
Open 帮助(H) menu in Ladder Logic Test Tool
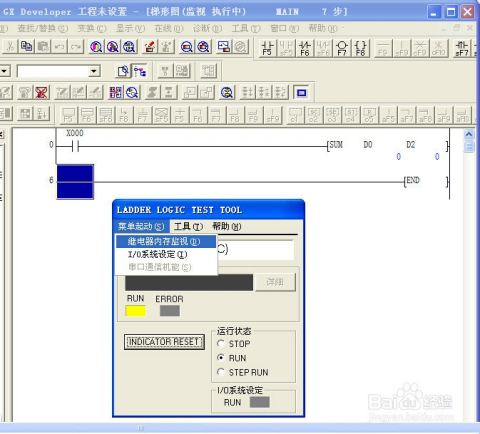(227, 227)
